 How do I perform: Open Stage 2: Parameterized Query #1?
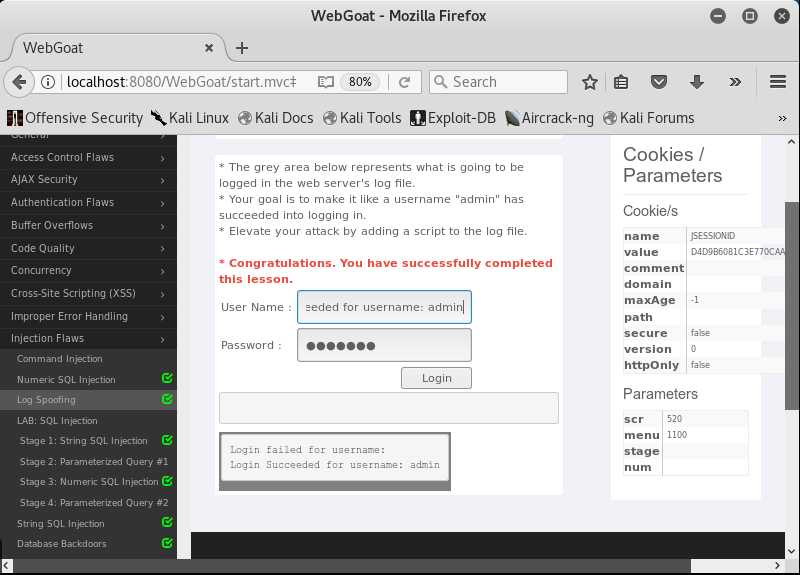coord(93,462)
